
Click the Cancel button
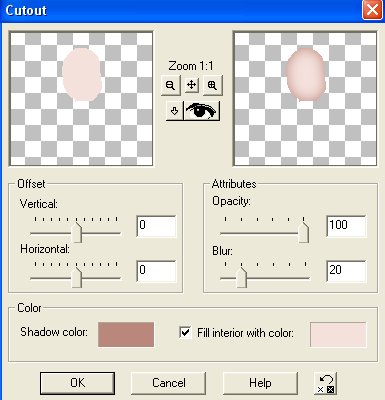(169, 383)
